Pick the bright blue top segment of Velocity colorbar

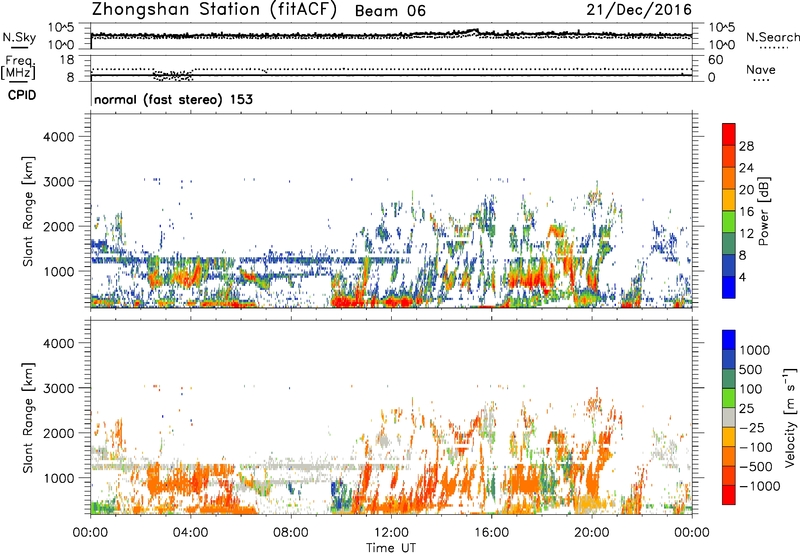point(729,340)
